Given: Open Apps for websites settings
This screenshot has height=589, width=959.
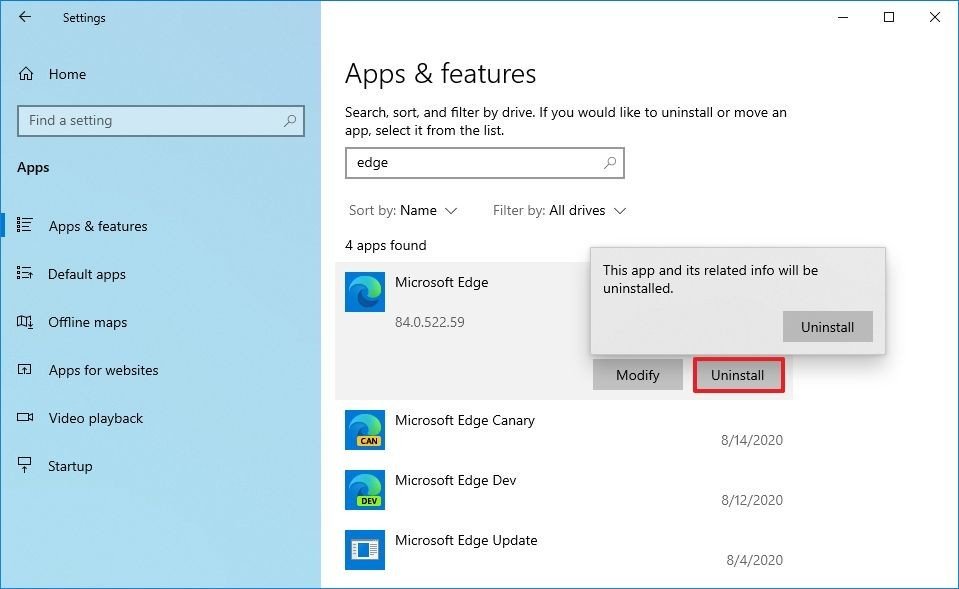Looking at the screenshot, I should pyautogui.click(x=103, y=370).
